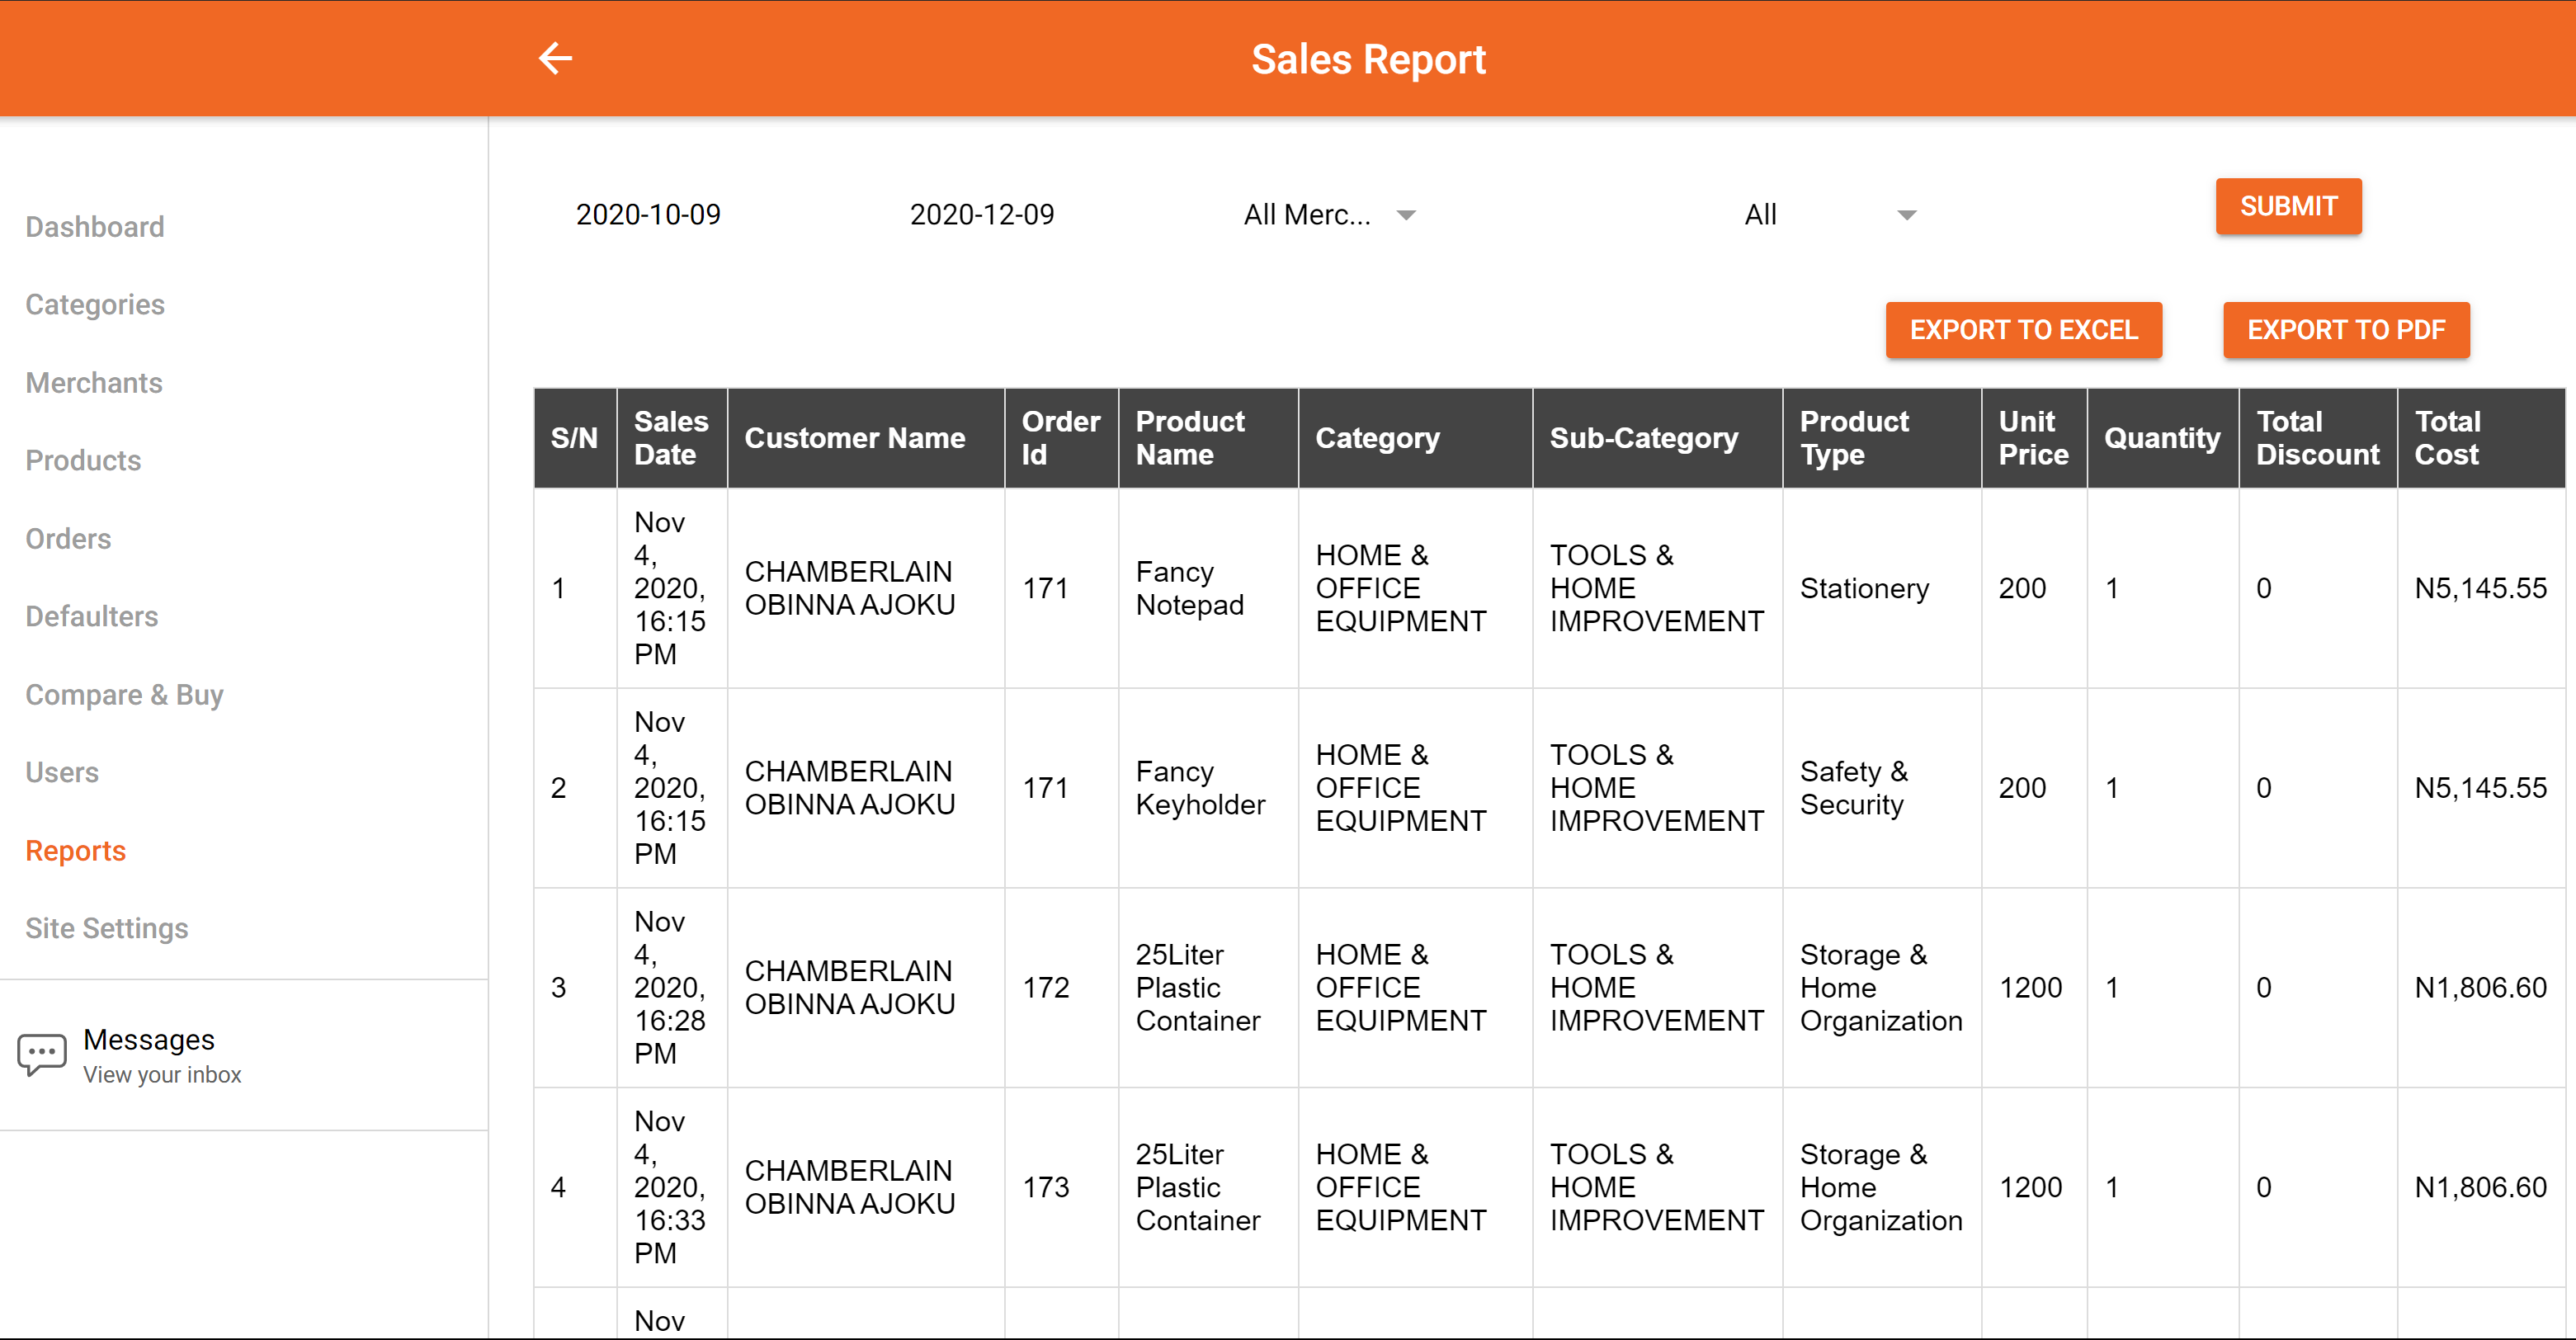Image resolution: width=2576 pixels, height=1340 pixels.
Task: Click unit price 1200 in row 3
Action: pyautogui.click(x=2034, y=988)
